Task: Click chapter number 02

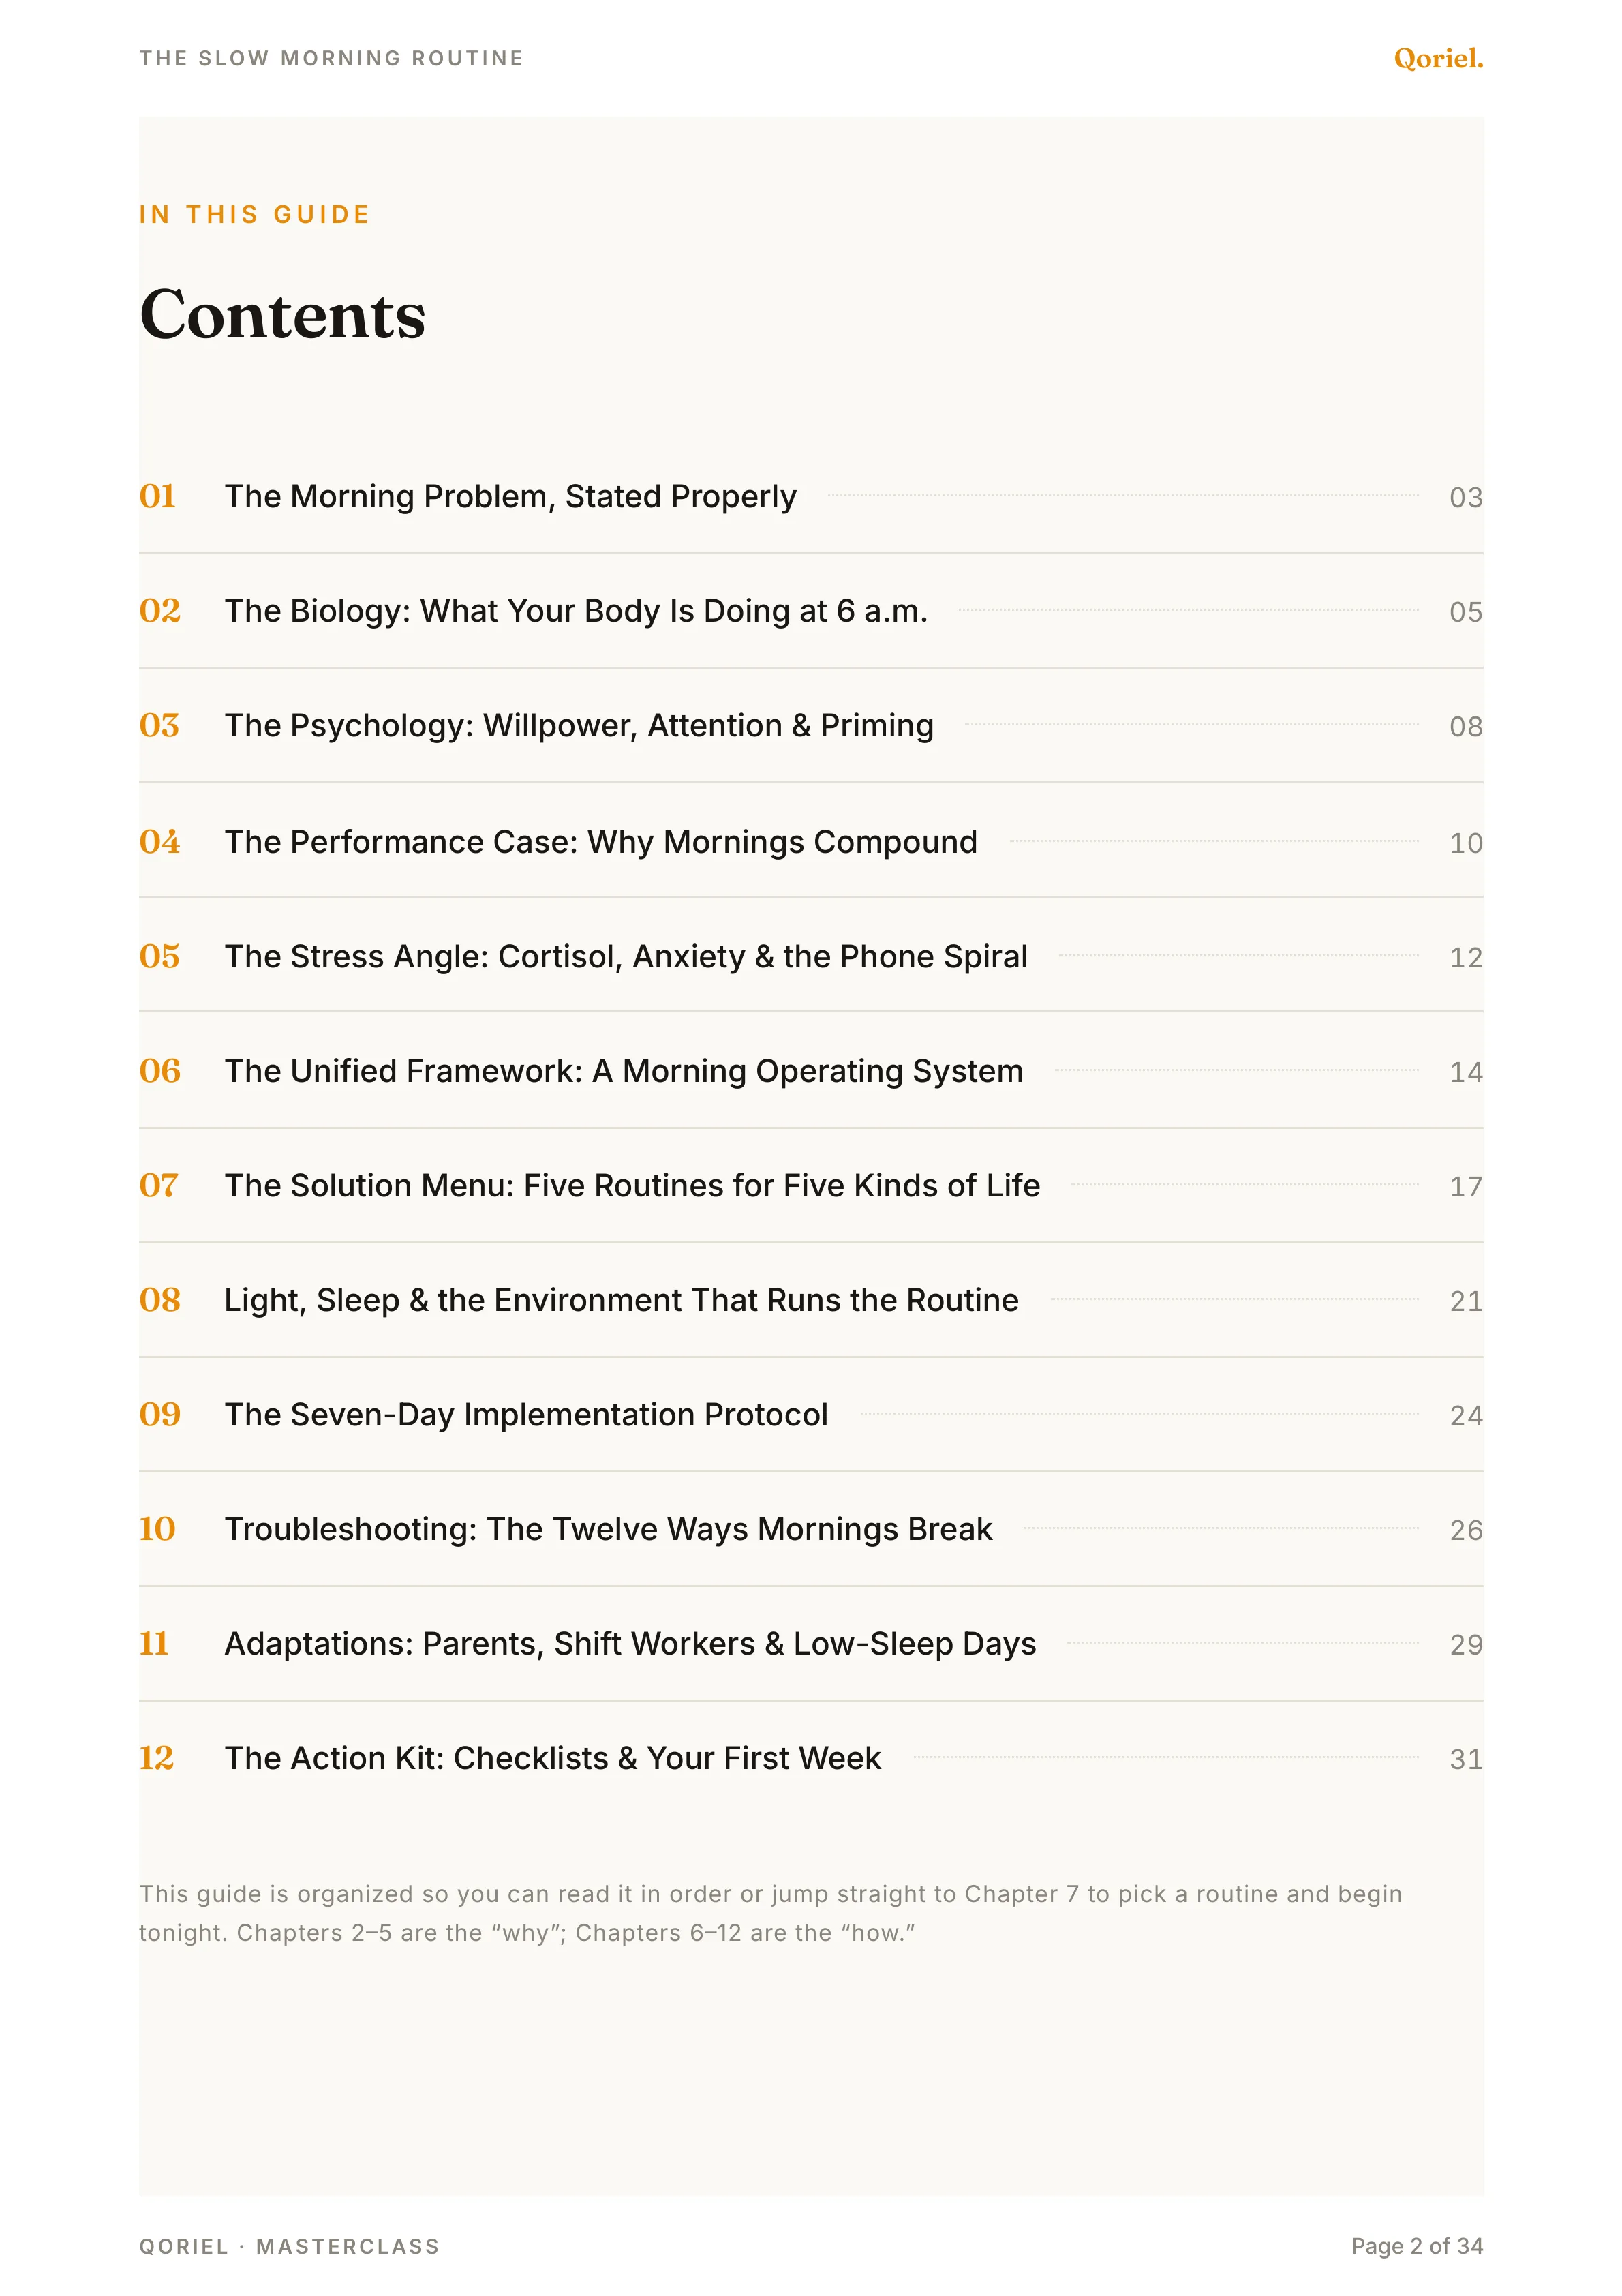Action: click(160, 610)
